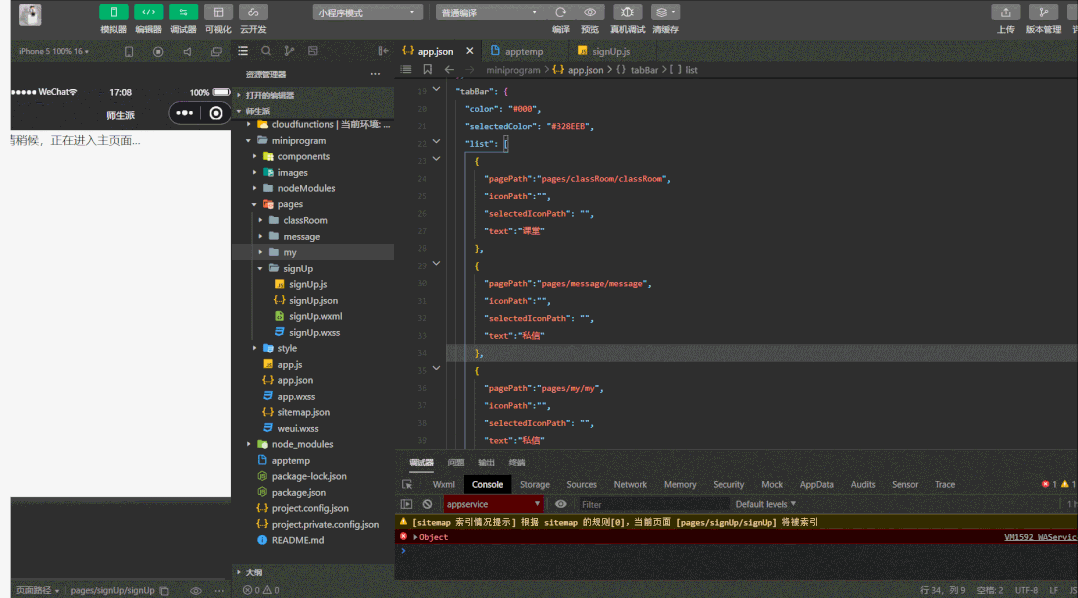This screenshot has width=1078, height=598.
Task: Navigate back with editor arrow icon
Action: click(x=449, y=69)
